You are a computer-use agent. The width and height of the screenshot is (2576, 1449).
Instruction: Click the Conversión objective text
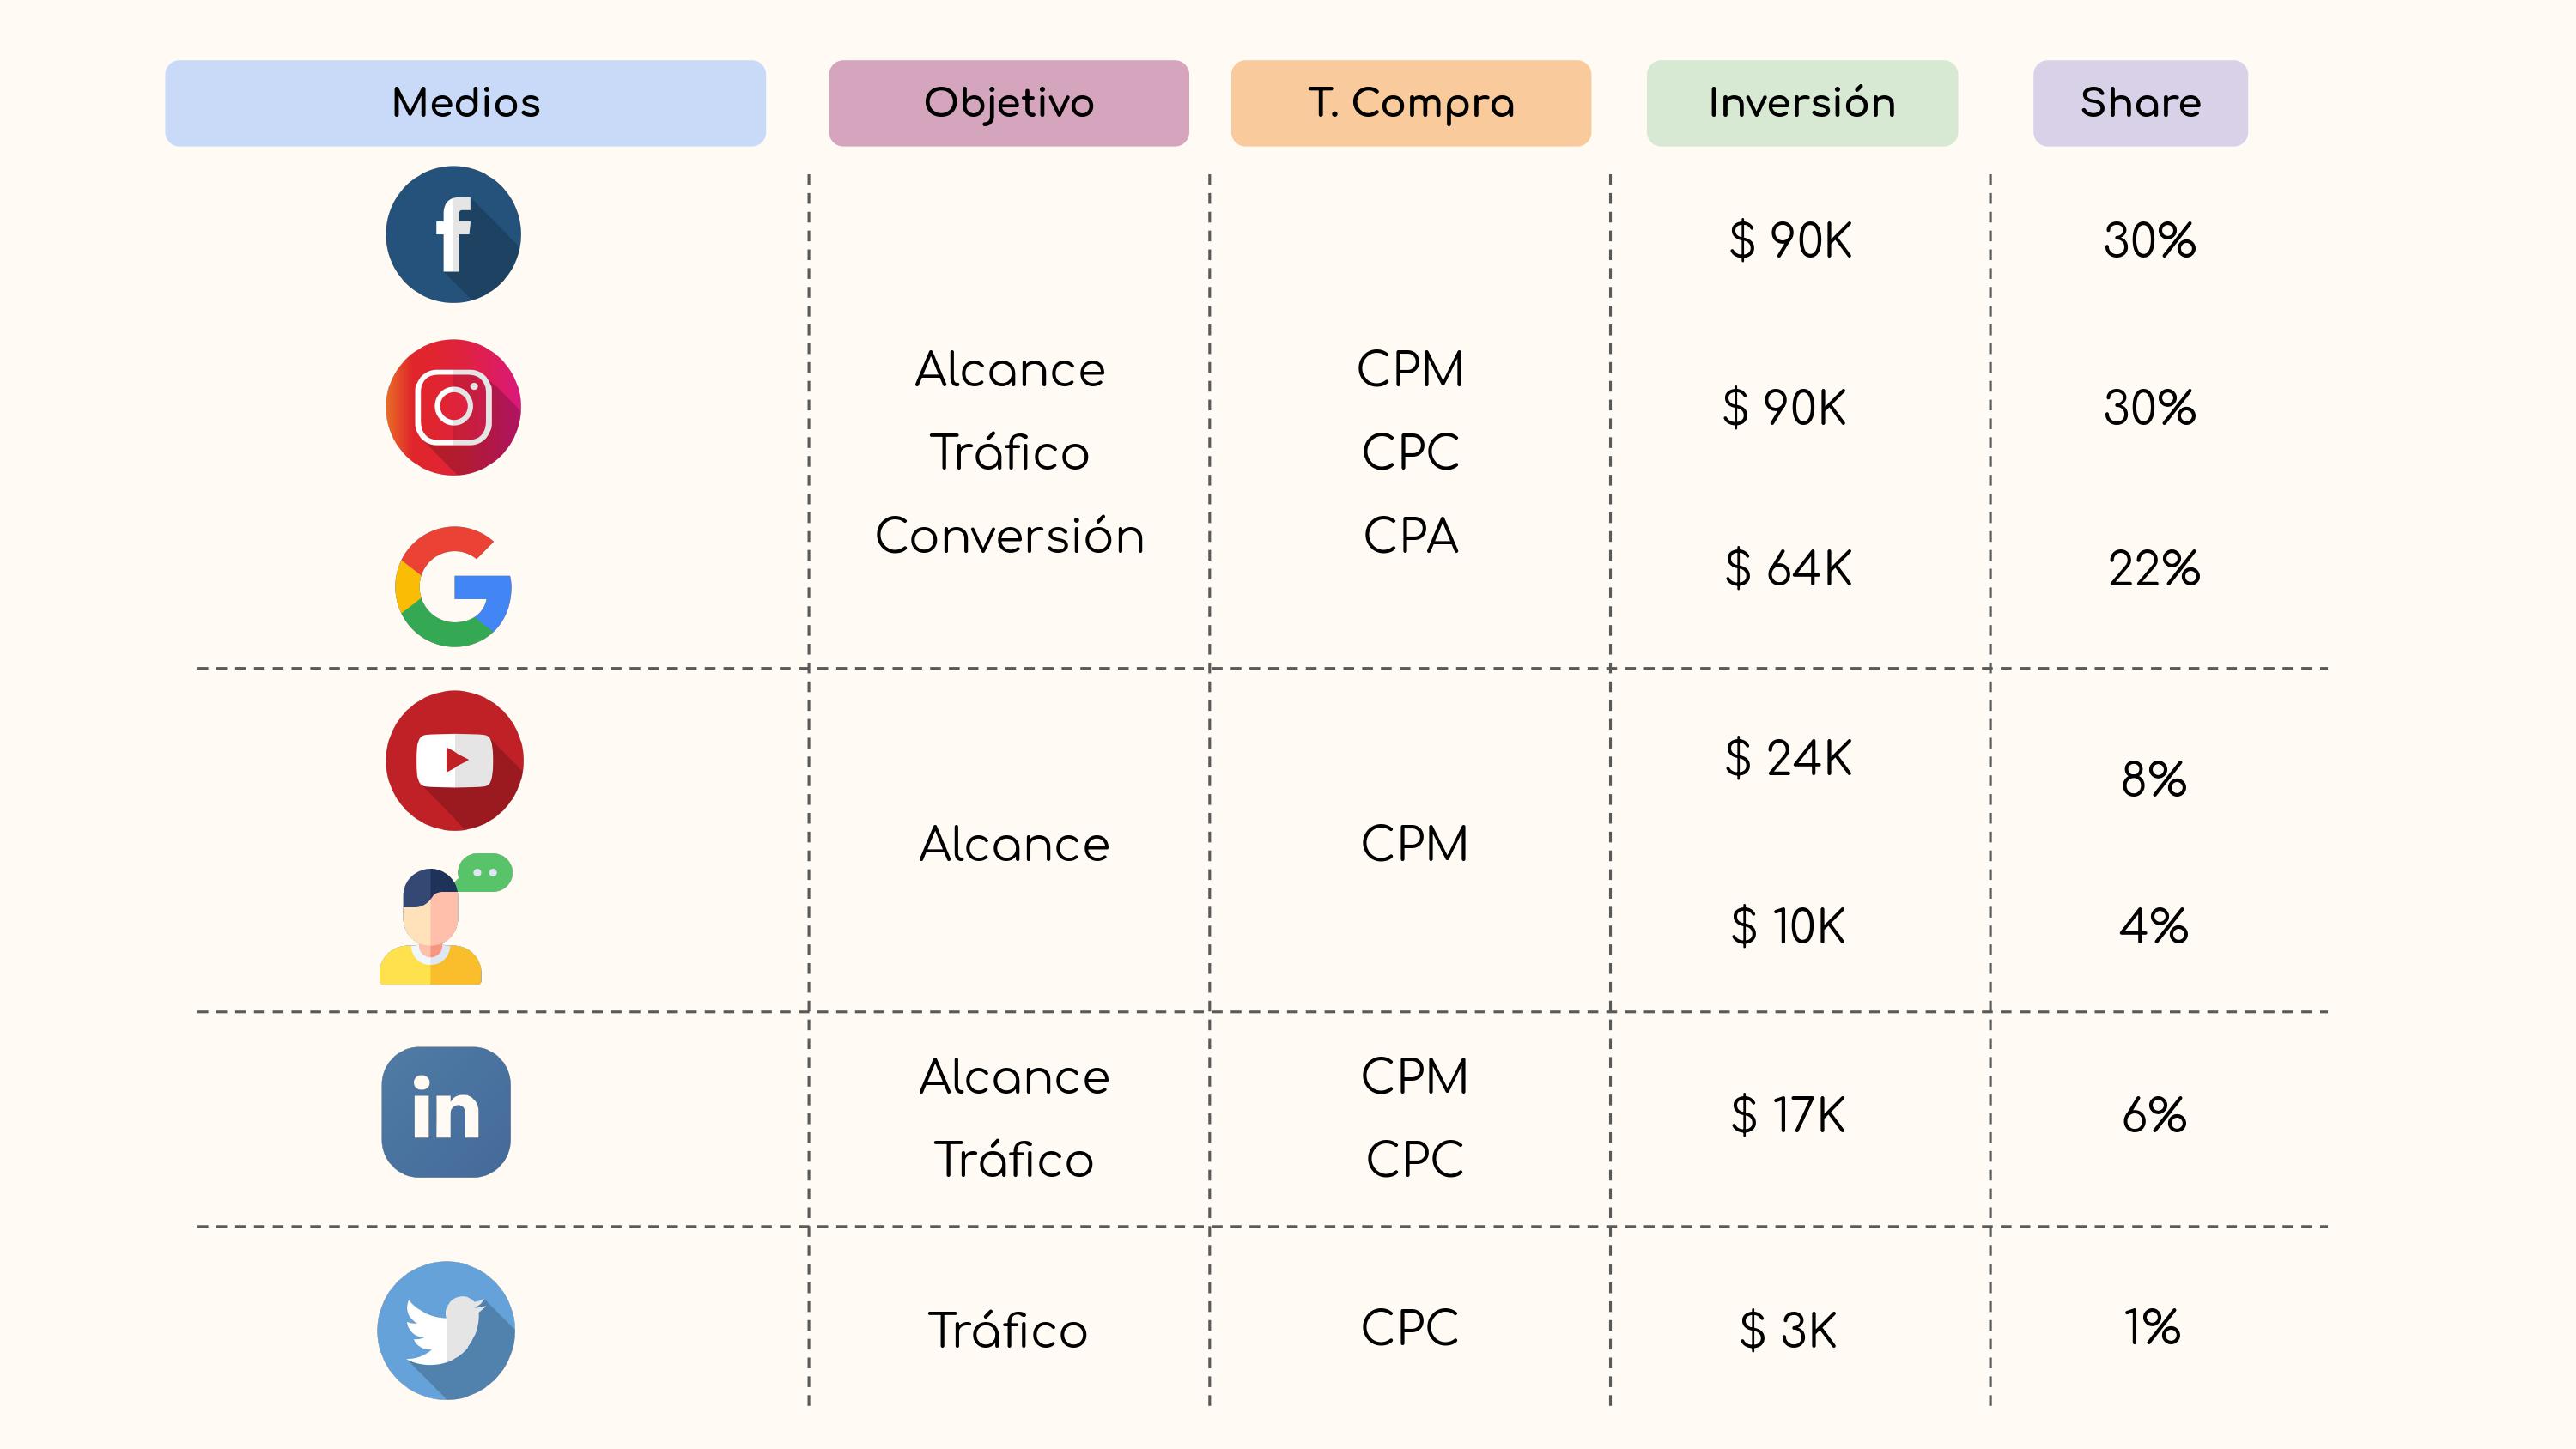(x=1009, y=535)
